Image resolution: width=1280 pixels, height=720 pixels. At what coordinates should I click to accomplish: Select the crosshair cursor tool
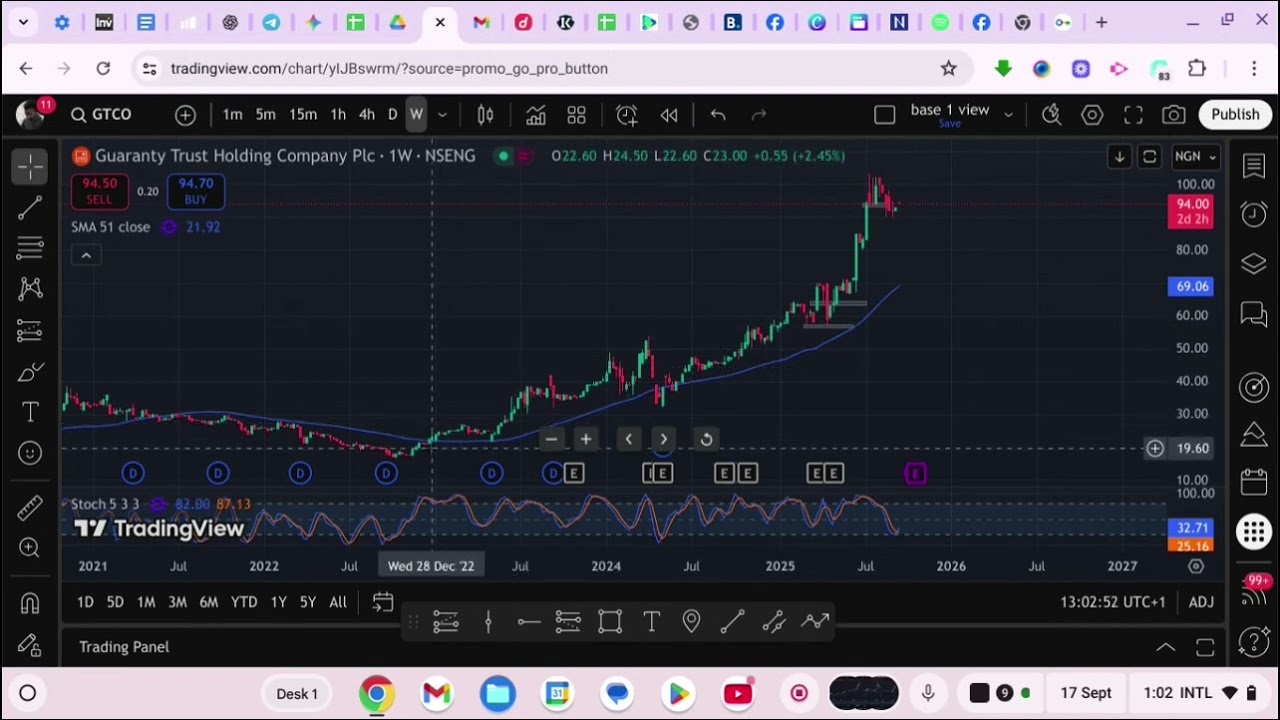pyautogui.click(x=30, y=166)
